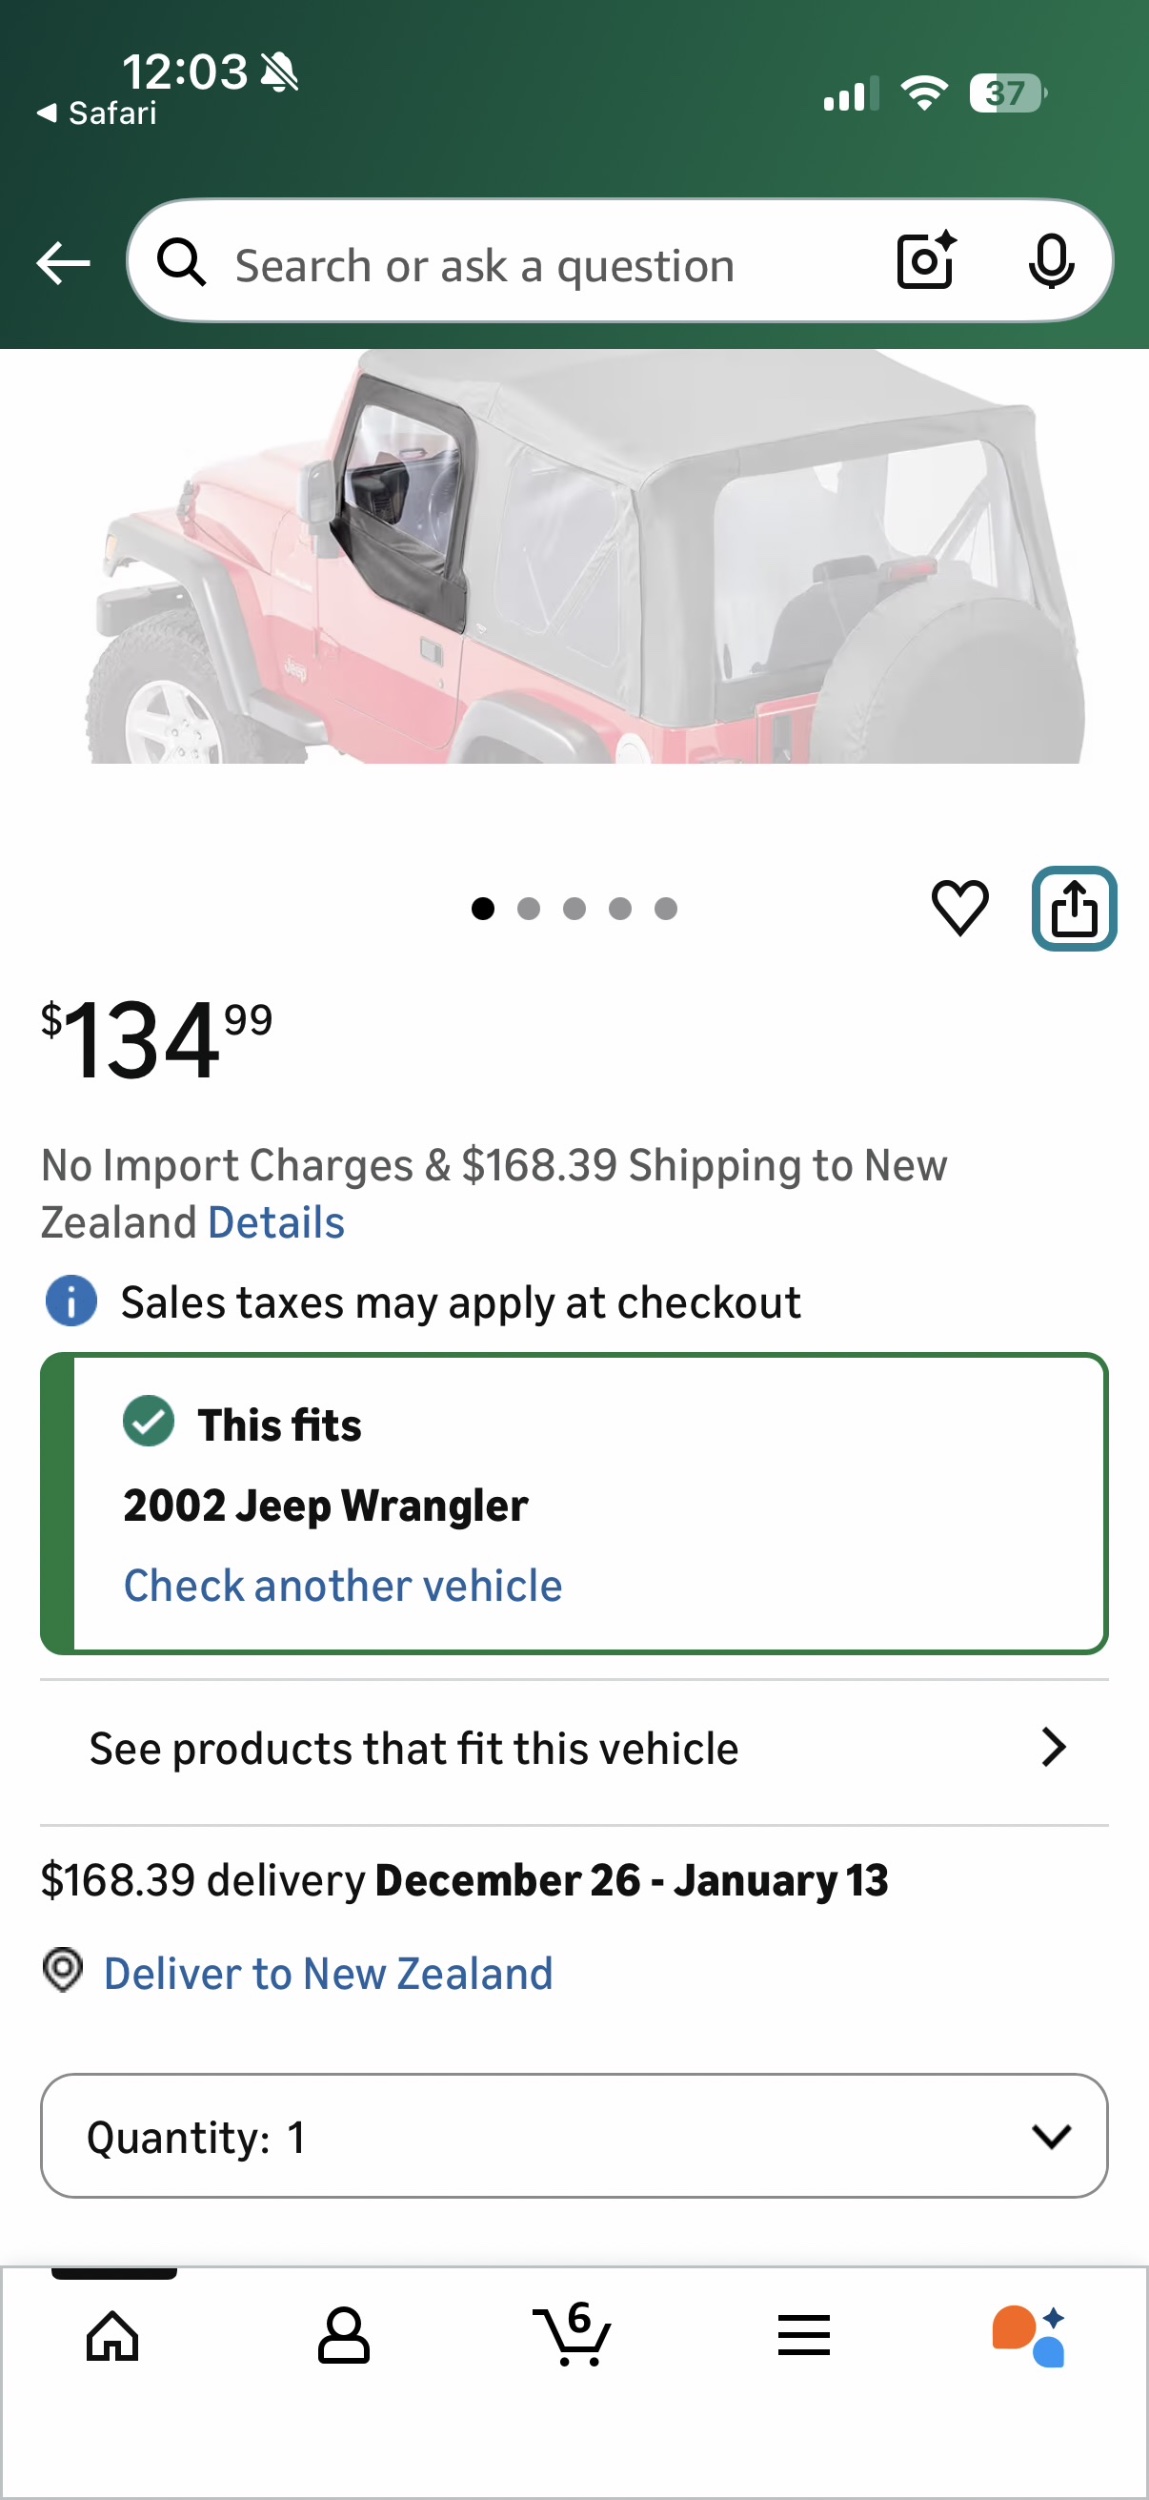This screenshot has width=1149, height=2500.
Task: Go to Home tab
Action: 112,2336
